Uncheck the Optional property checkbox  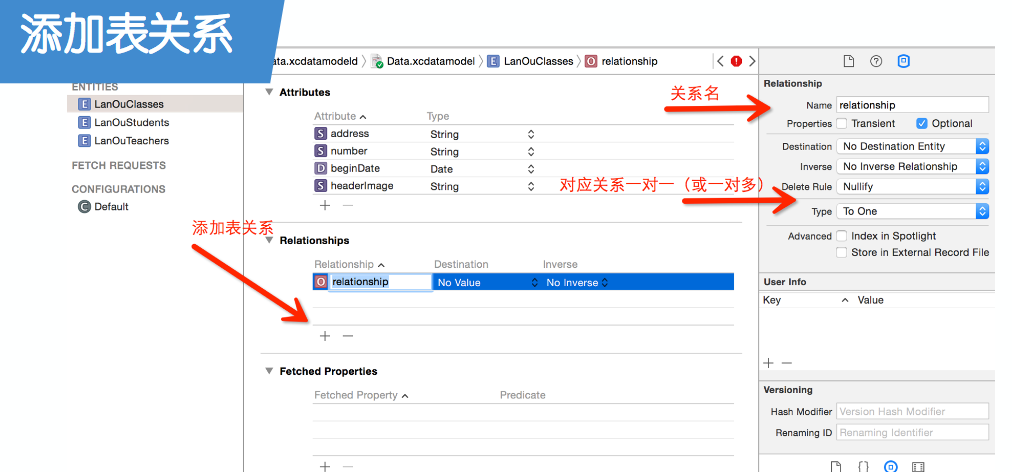point(922,124)
